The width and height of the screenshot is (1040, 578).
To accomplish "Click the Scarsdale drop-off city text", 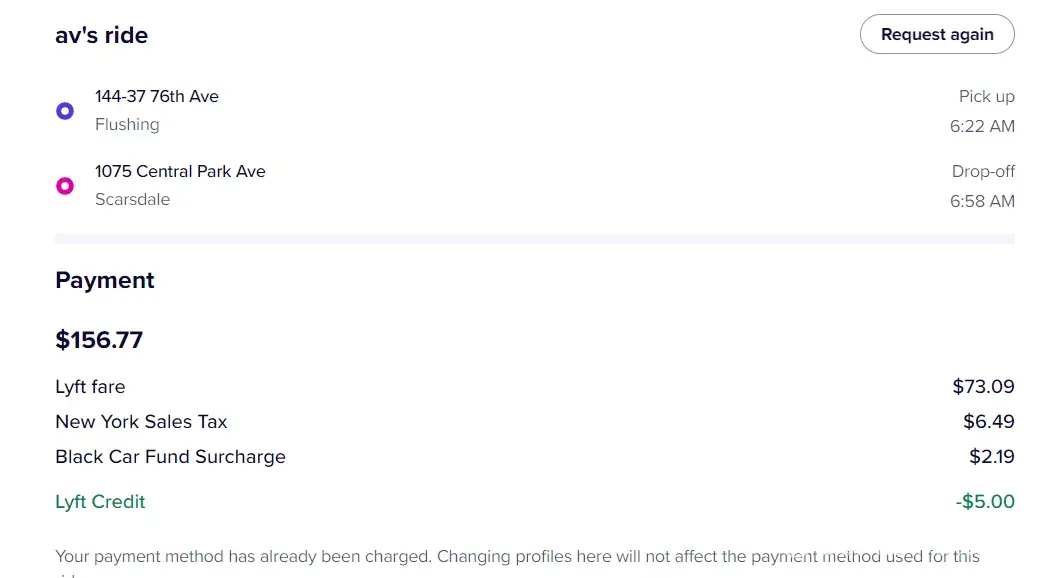I will [x=132, y=200].
